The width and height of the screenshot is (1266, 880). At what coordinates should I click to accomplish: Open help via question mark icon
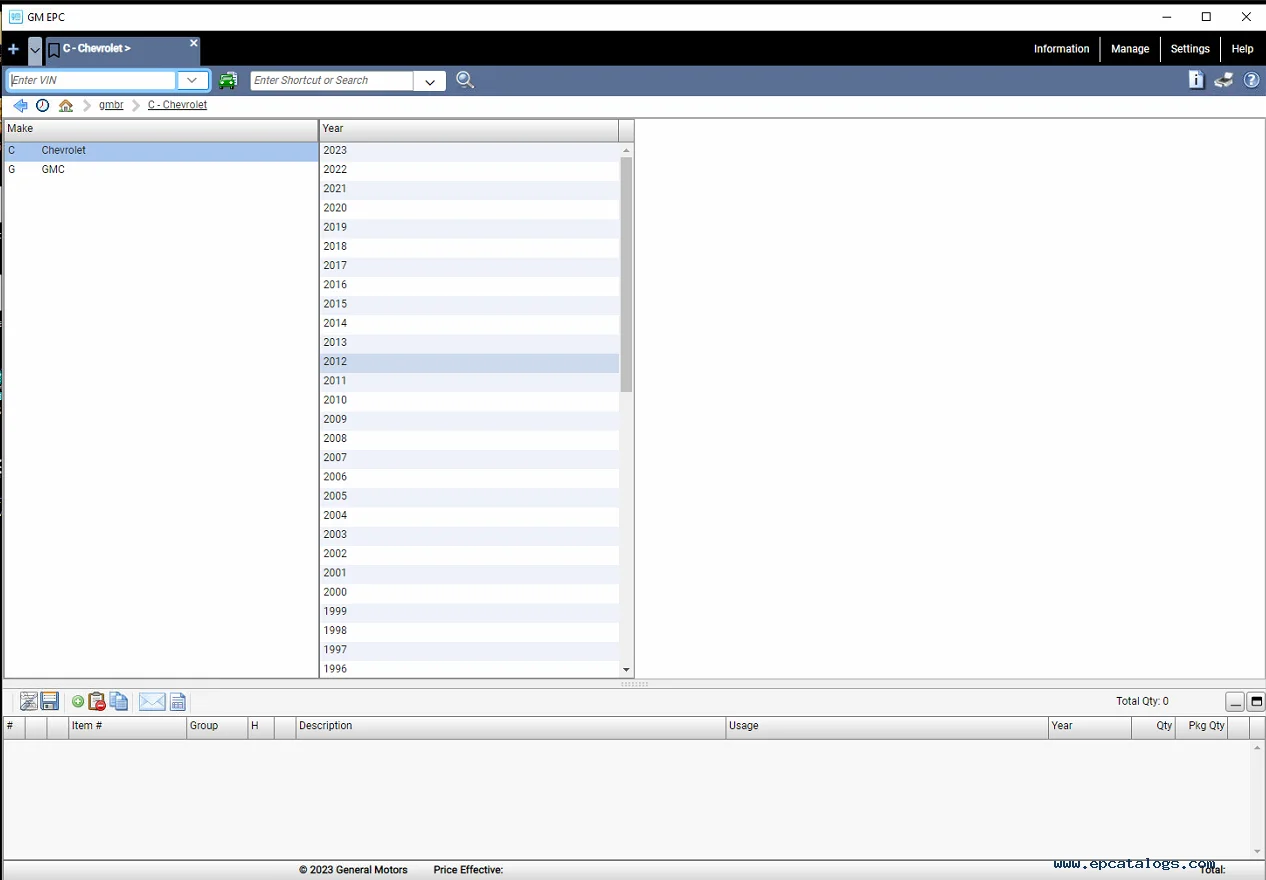tap(1251, 80)
